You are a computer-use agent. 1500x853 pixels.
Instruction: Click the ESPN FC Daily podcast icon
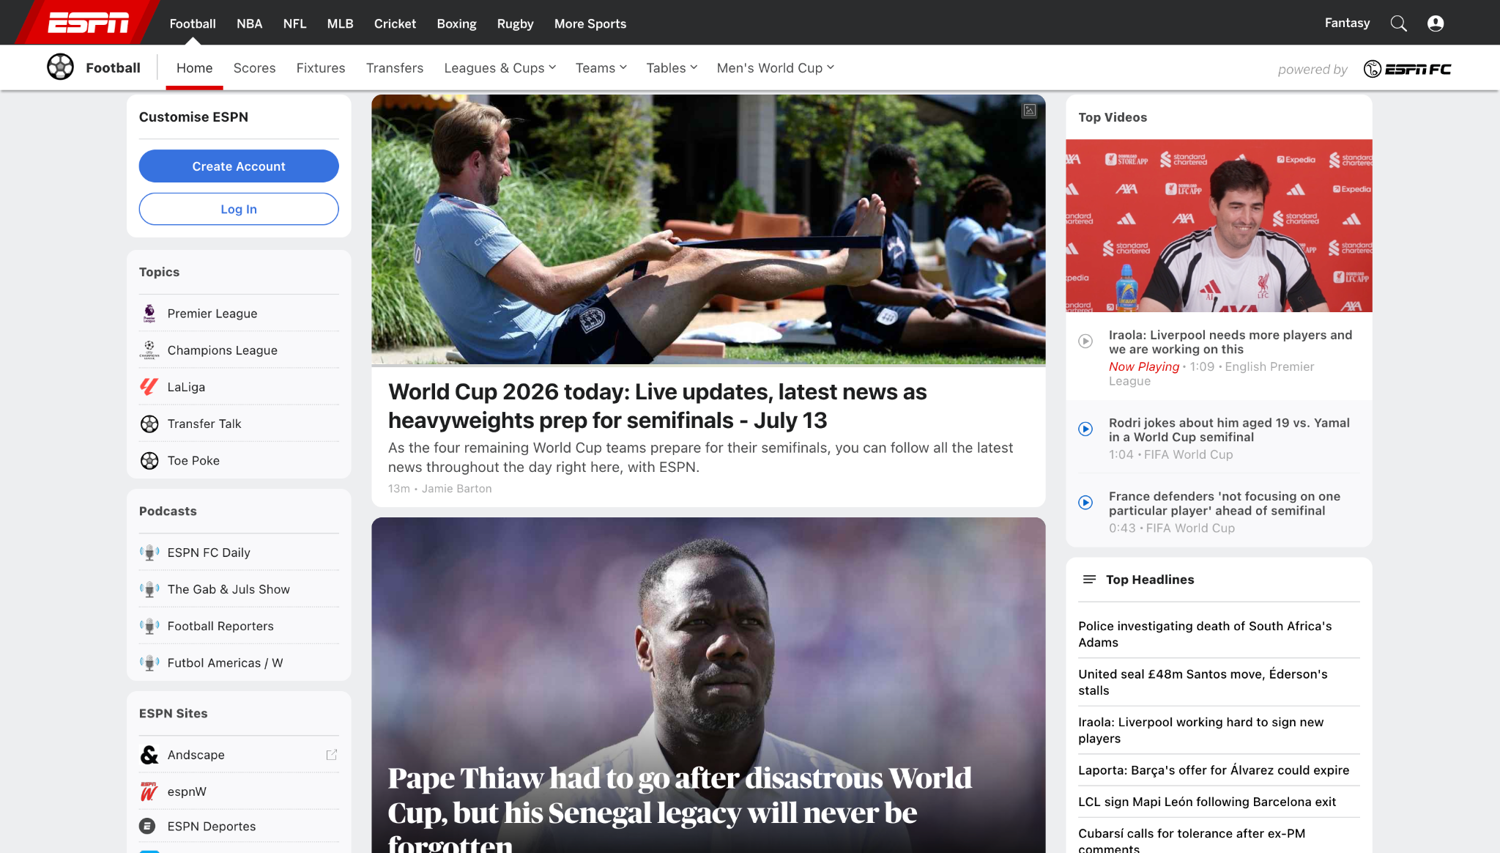pyautogui.click(x=149, y=552)
